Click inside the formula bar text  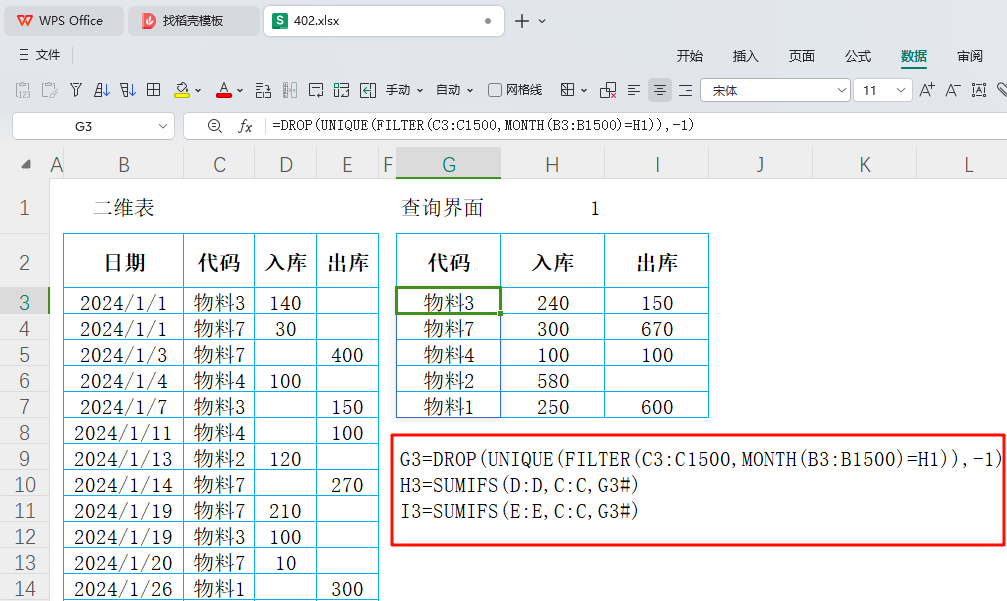click(483, 125)
